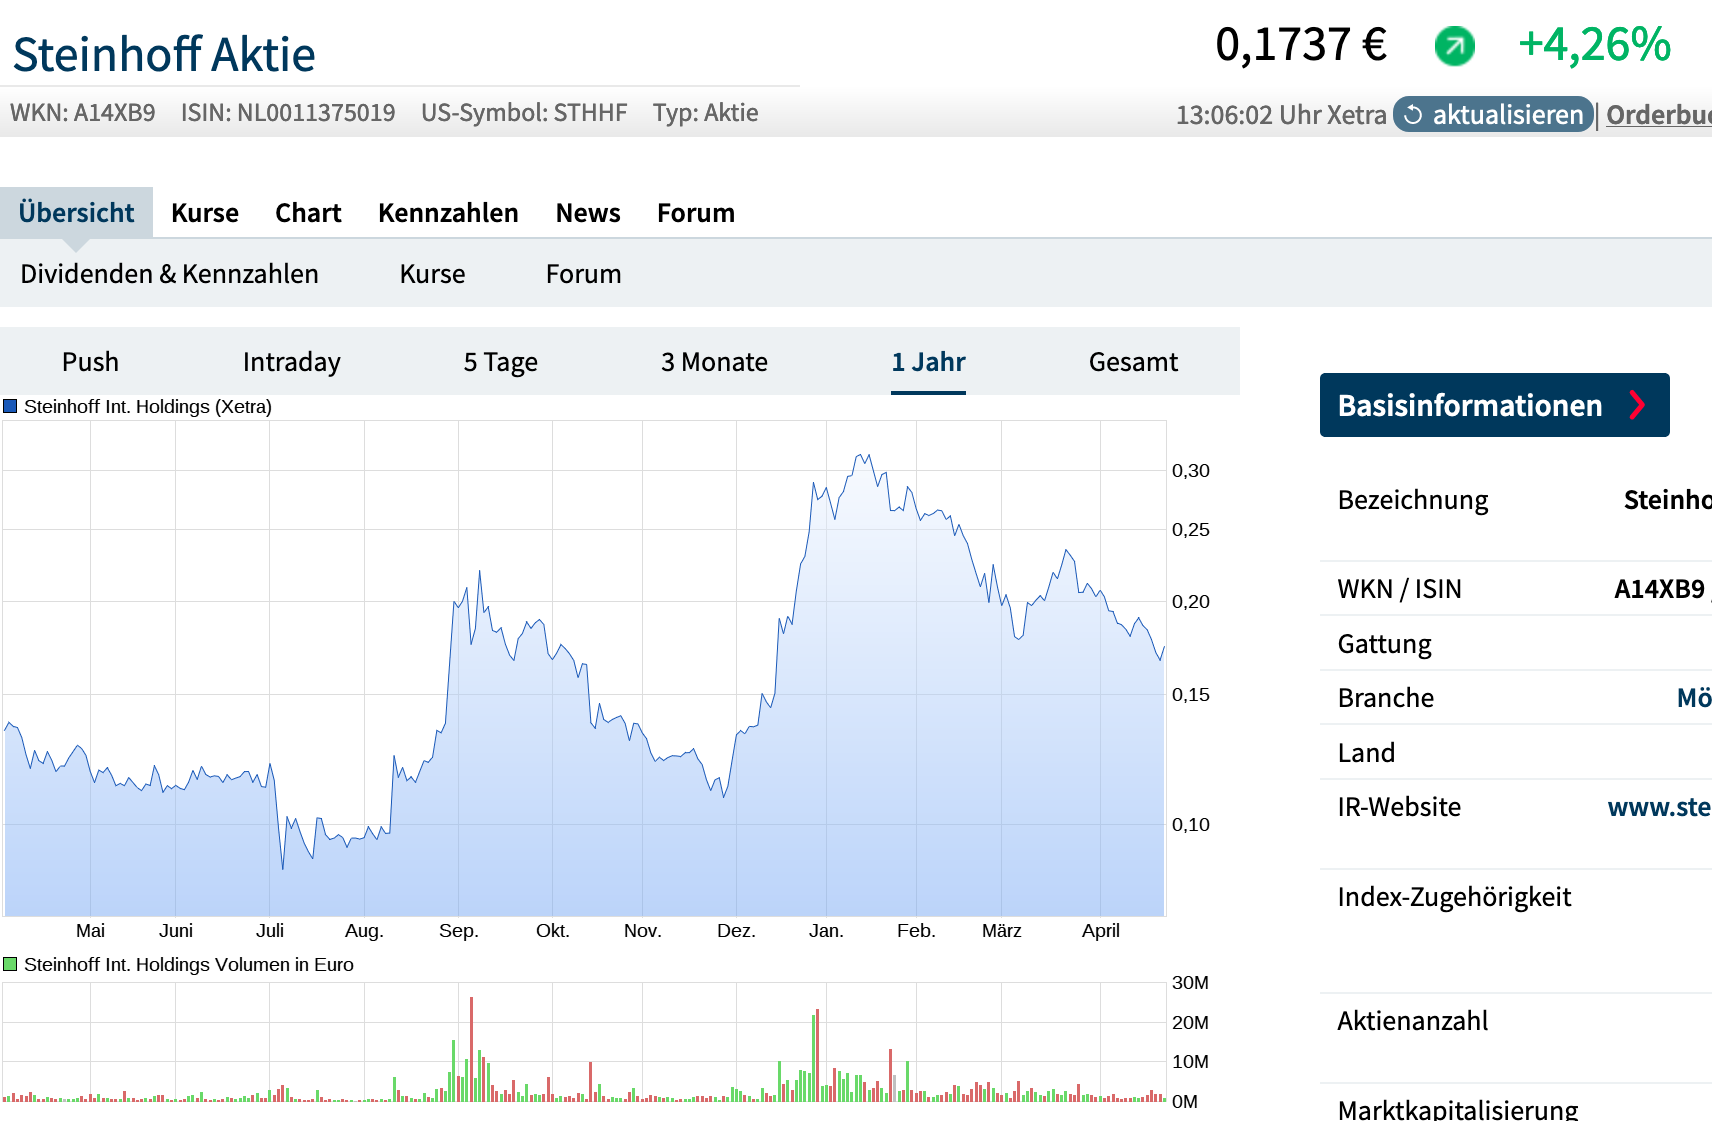Open Dividenden & Kennzahlen submenu item
The height and width of the screenshot is (1121, 1712).
(169, 274)
